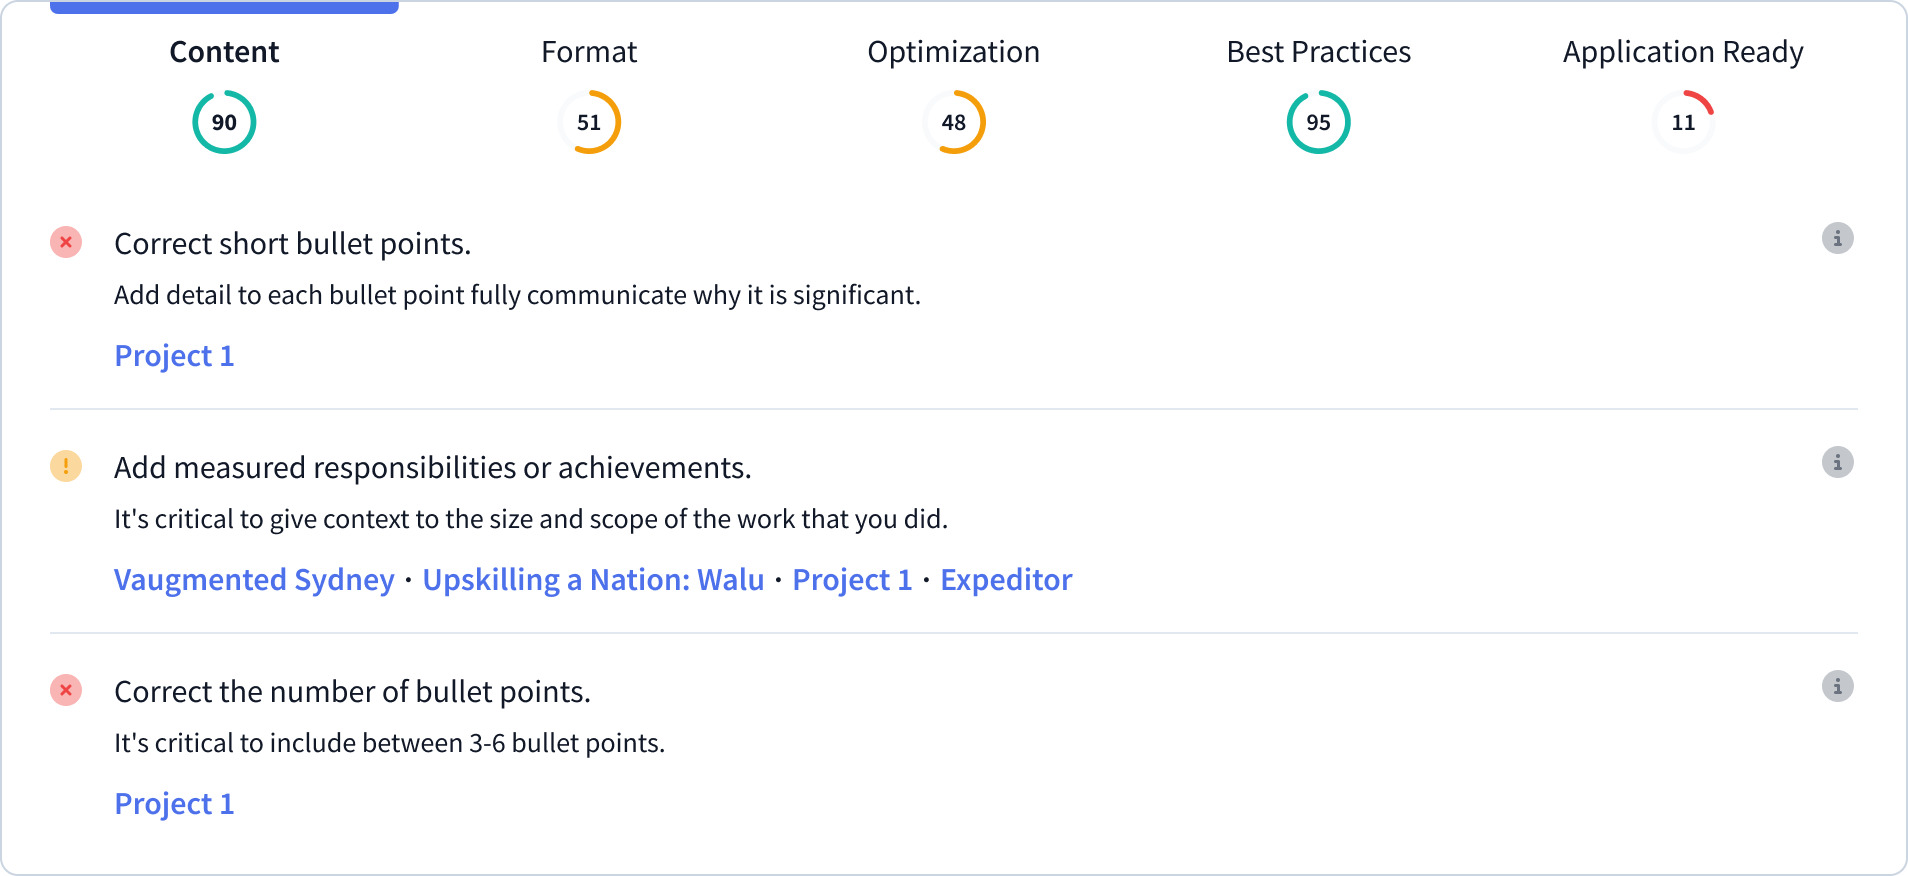Viewport: 1908px width, 876px height.
Task: Open the Expeditor link
Action: click(1006, 580)
